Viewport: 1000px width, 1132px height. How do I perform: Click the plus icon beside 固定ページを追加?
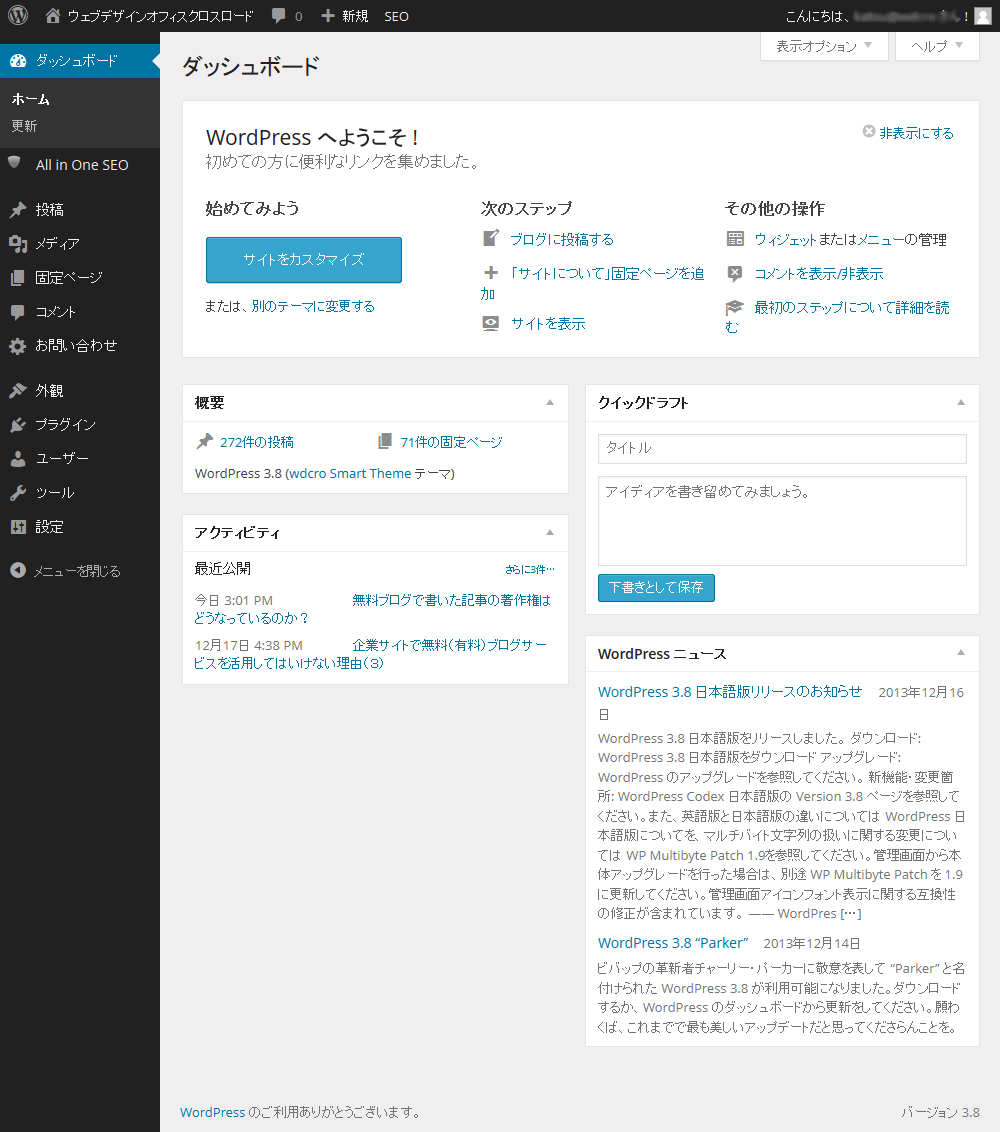(491, 273)
